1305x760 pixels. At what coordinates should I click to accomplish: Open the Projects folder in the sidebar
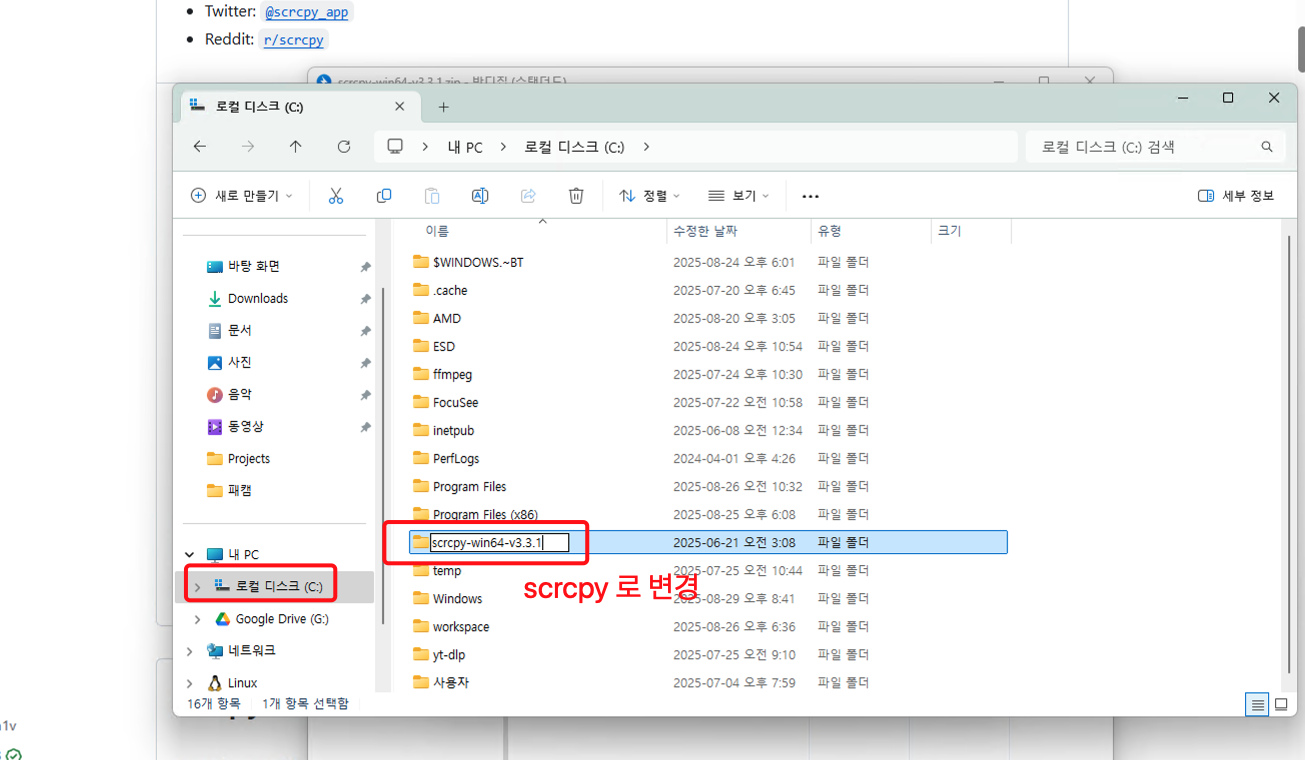pyautogui.click(x=249, y=459)
